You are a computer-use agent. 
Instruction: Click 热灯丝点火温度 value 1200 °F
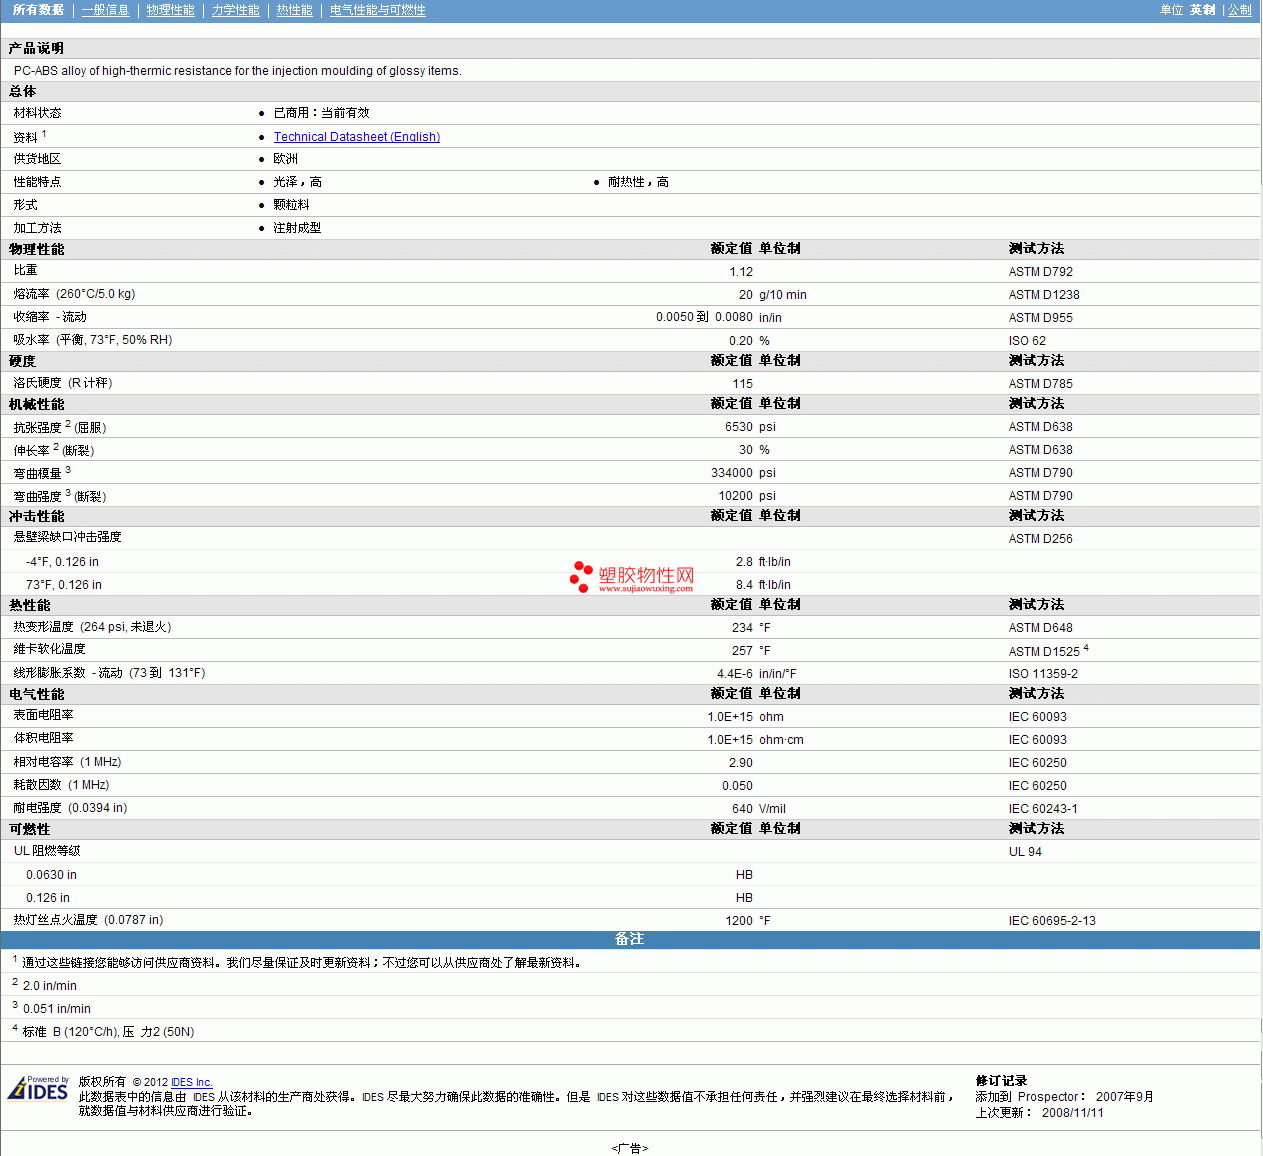click(748, 921)
